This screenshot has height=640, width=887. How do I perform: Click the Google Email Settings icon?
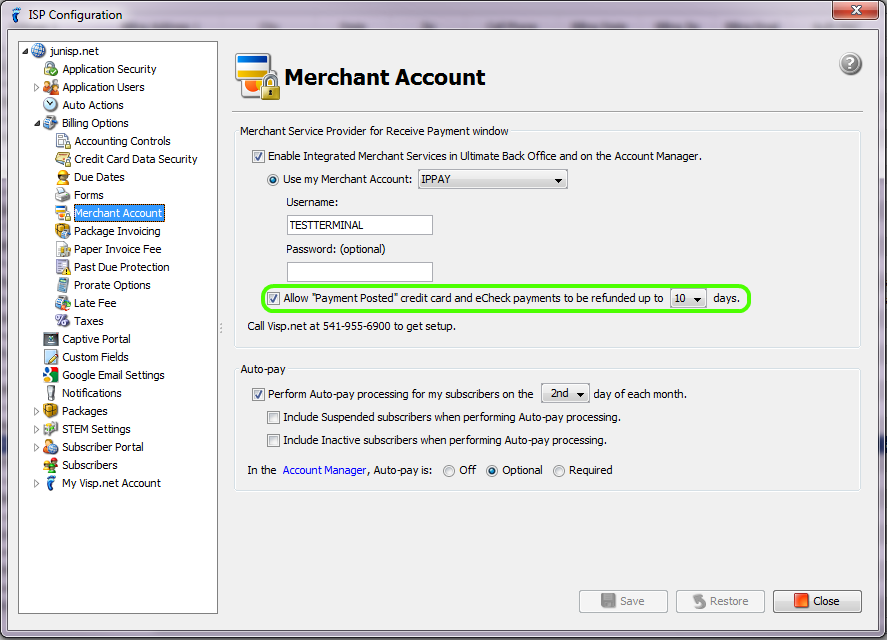(51, 375)
